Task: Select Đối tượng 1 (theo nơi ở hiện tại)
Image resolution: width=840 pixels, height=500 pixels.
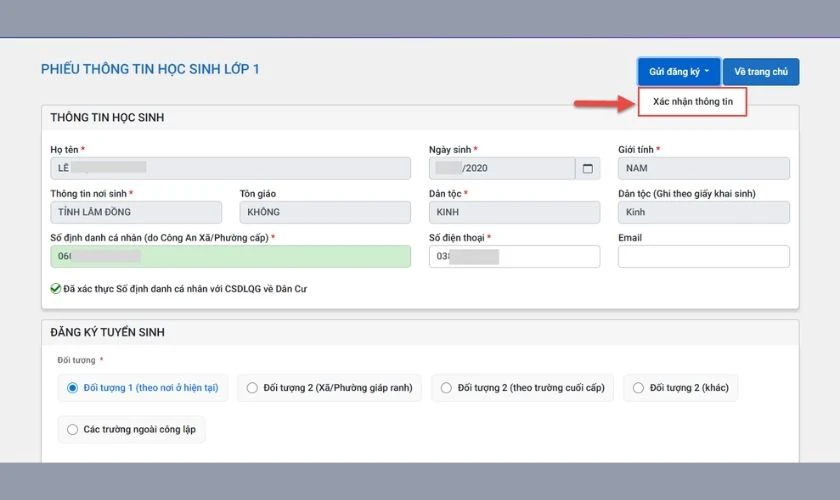Action: [143, 387]
